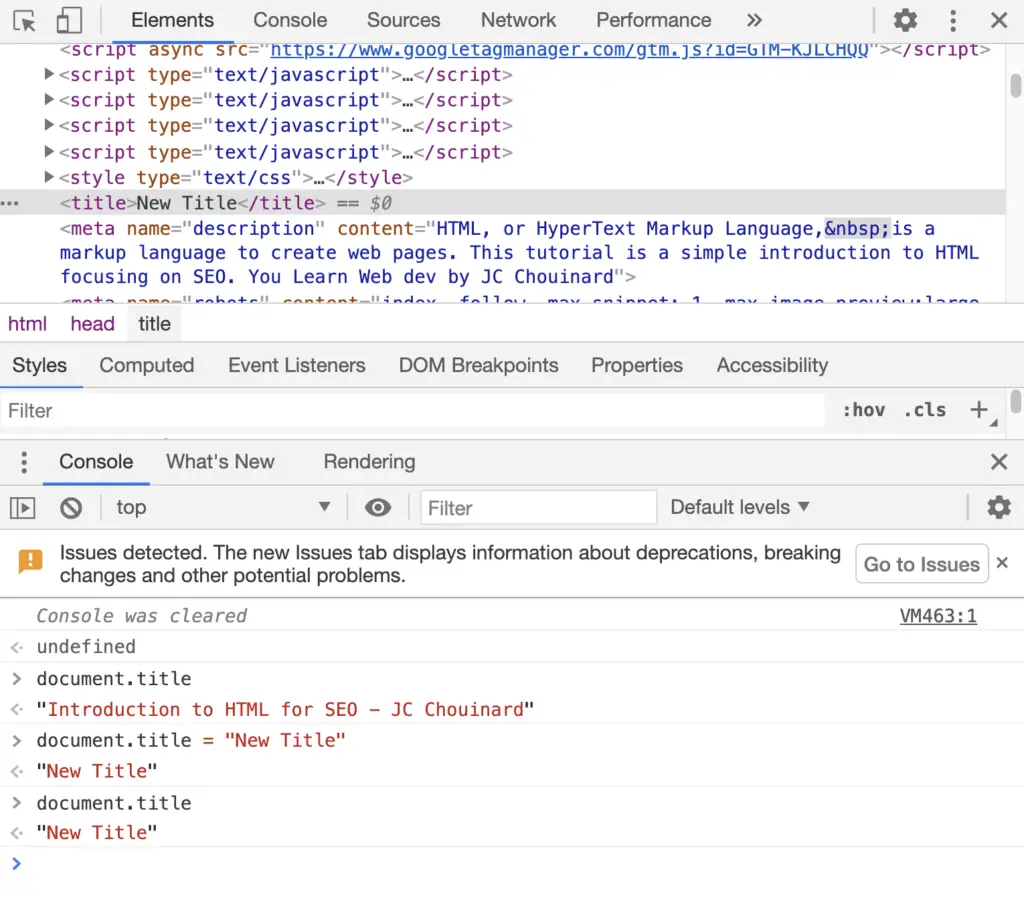The width and height of the screenshot is (1024, 910).
Task: Expand the fourth text/javascript script node
Action: tap(48, 151)
